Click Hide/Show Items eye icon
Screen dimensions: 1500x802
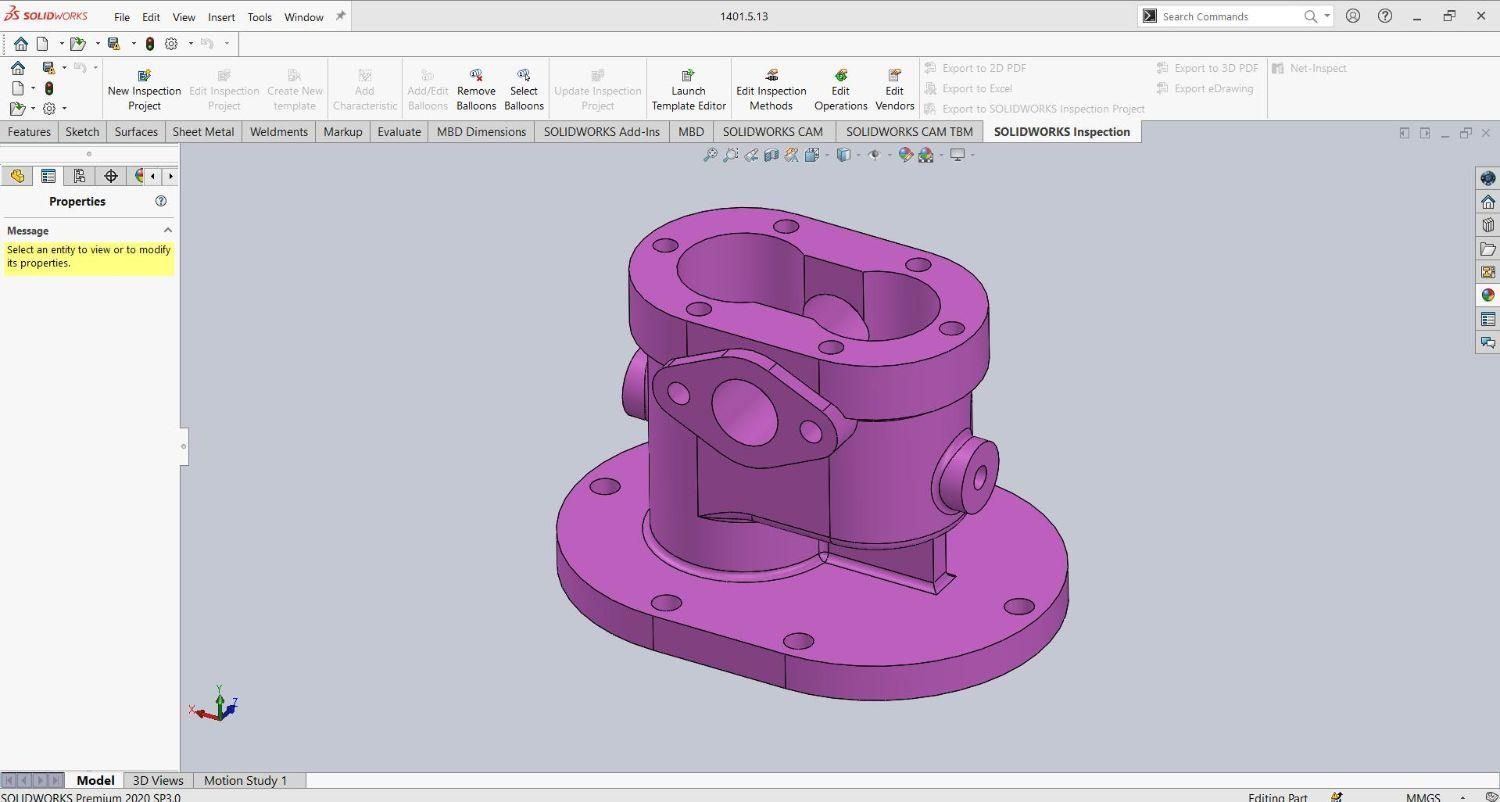(x=873, y=155)
